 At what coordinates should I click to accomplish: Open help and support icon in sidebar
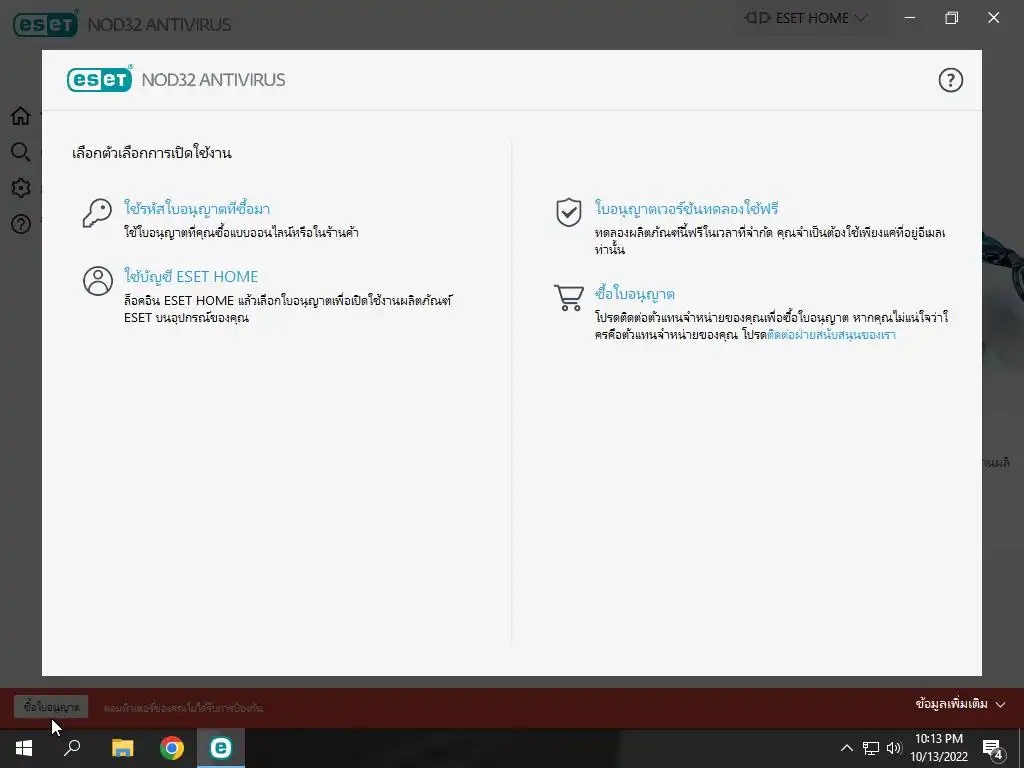[x=21, y=224]
